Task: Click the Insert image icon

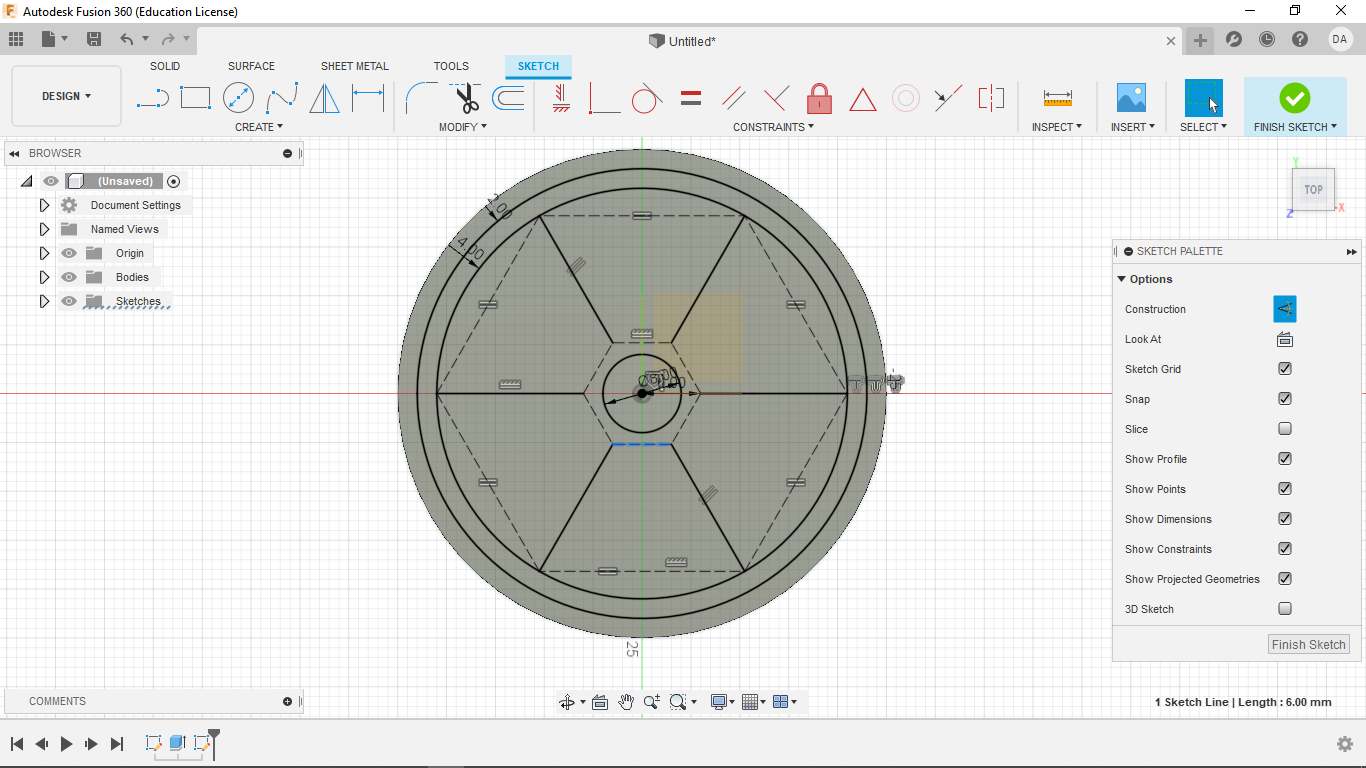Action: click(x=1131, y=98)
